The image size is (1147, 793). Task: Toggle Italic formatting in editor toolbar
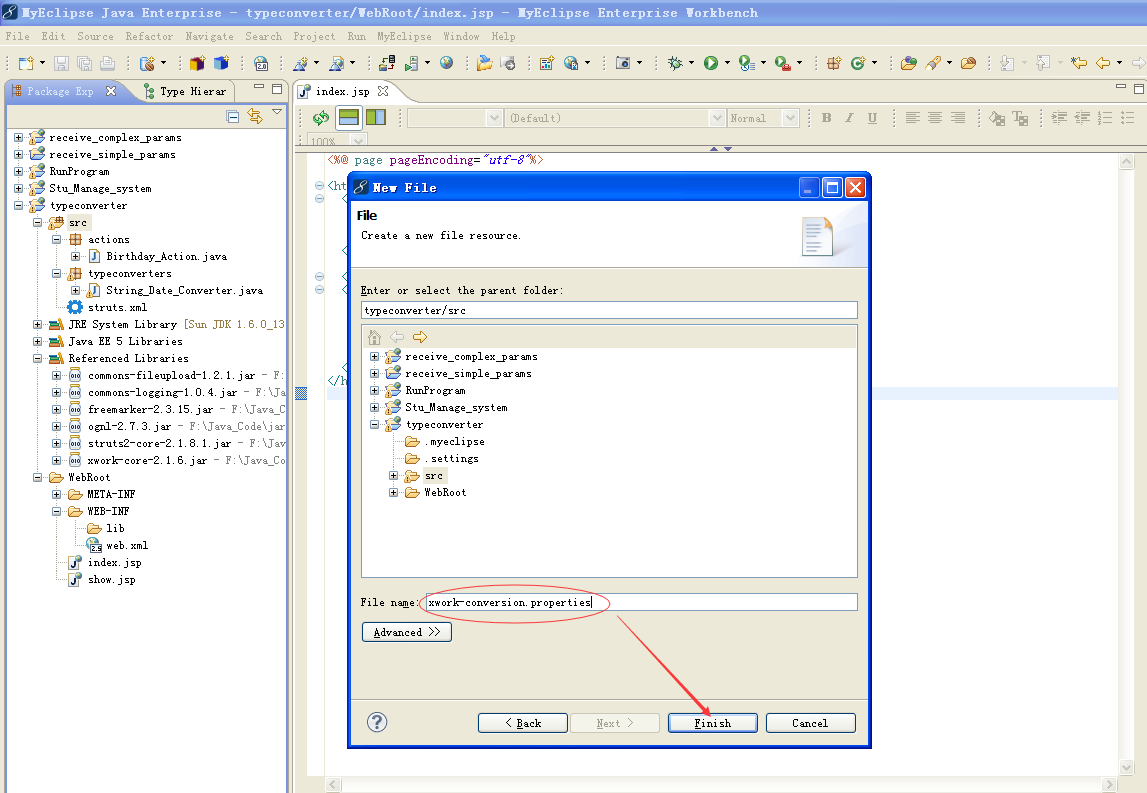click(x=849, y=118)
